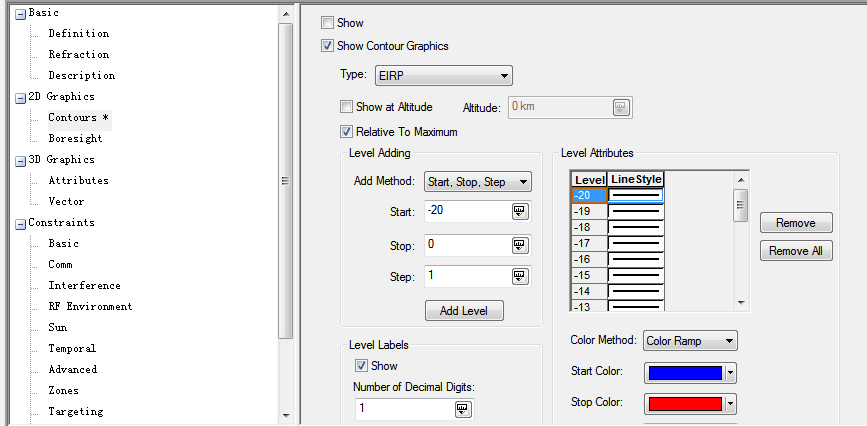The width and height of the screenshot is (867, 426).
Task: Click LineStyle cell for level -17
Action: pyautogui.click(x=635, y=243)
